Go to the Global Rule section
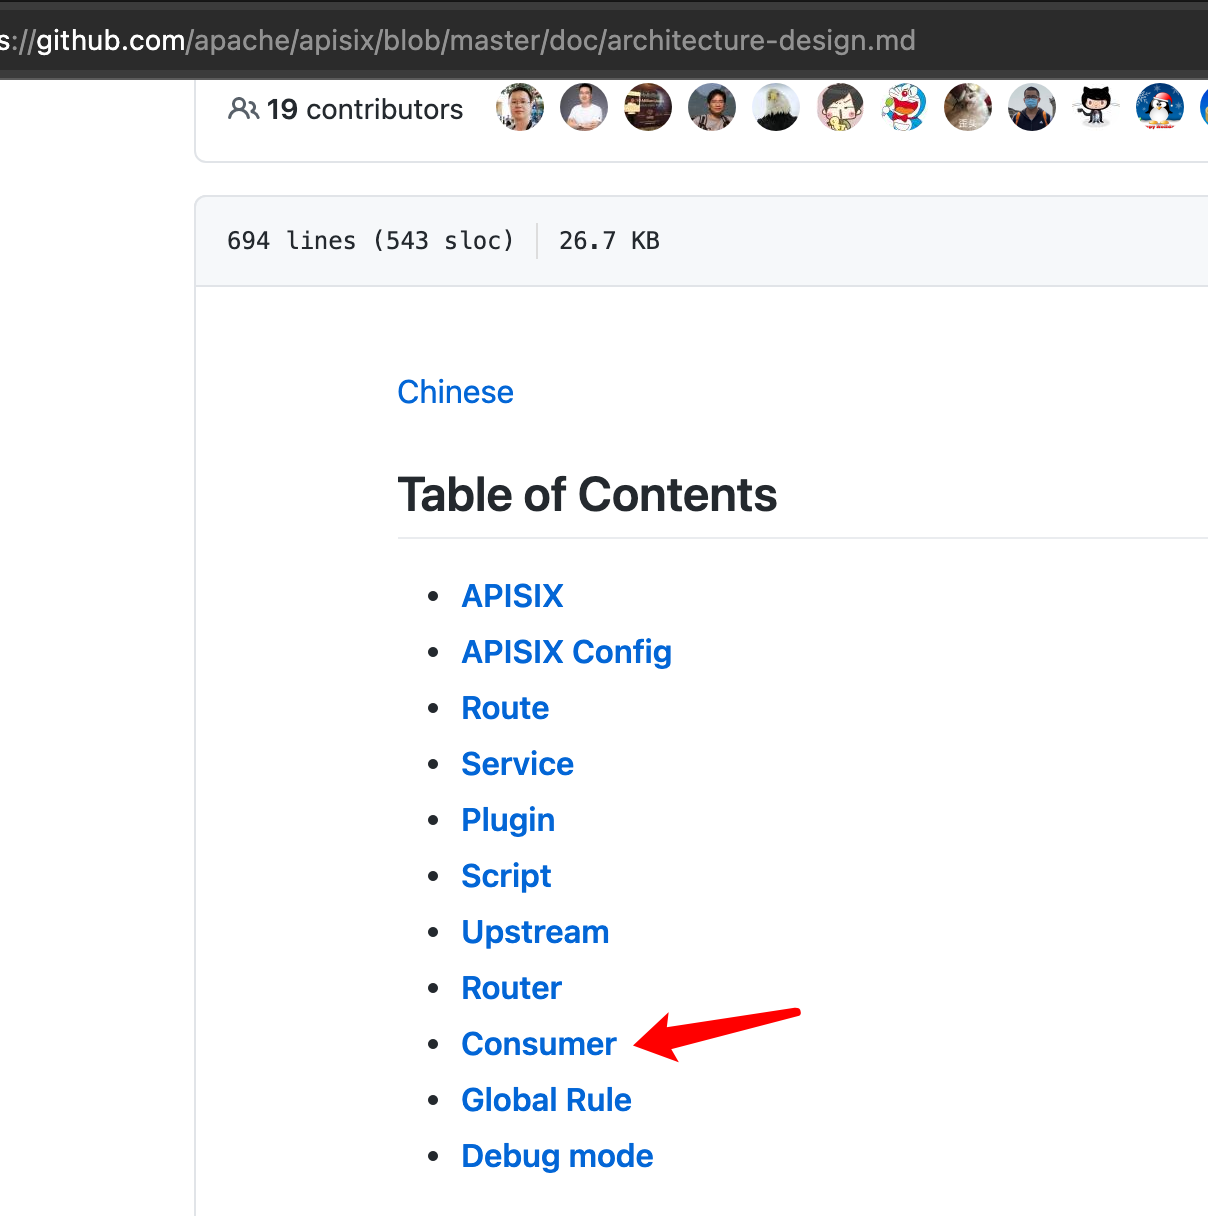Screen dimensions: 1208x1216 coord(546,1100)
